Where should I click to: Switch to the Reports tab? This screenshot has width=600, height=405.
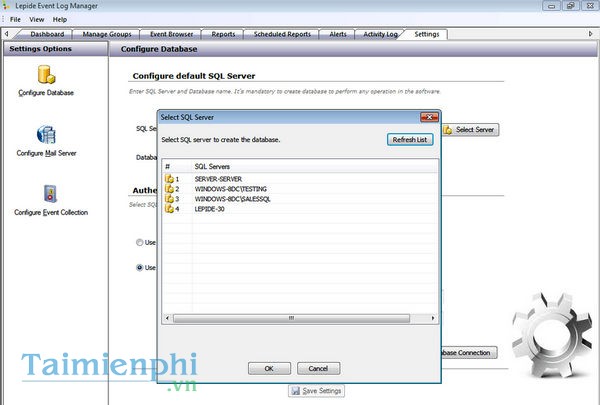coord(223,34)
